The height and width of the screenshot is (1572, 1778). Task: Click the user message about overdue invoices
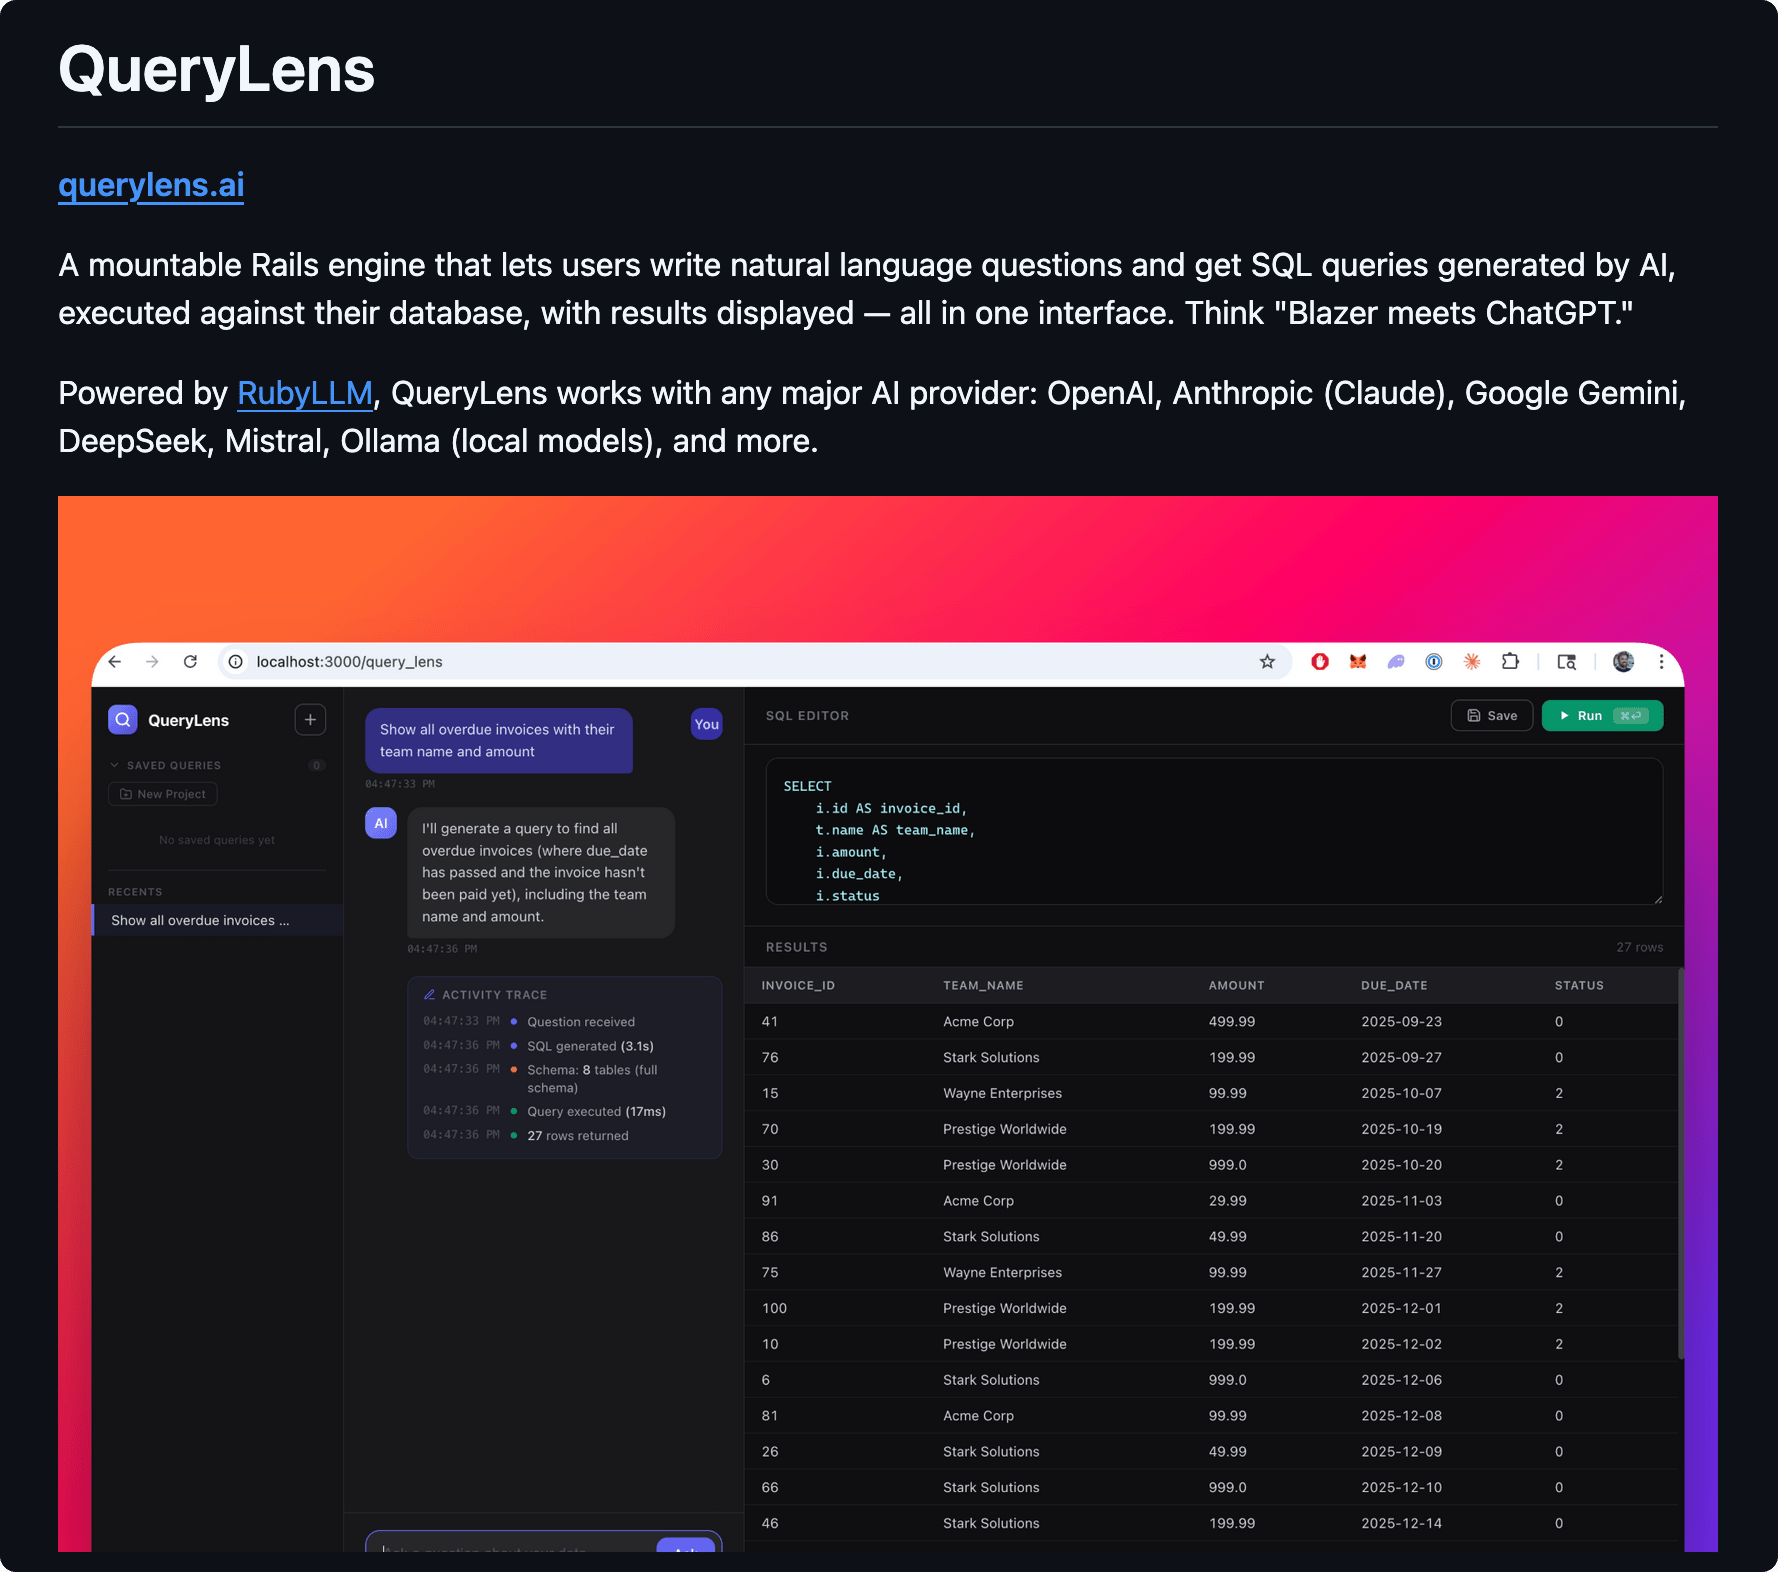pyautogui.click(x=499, y=741)
